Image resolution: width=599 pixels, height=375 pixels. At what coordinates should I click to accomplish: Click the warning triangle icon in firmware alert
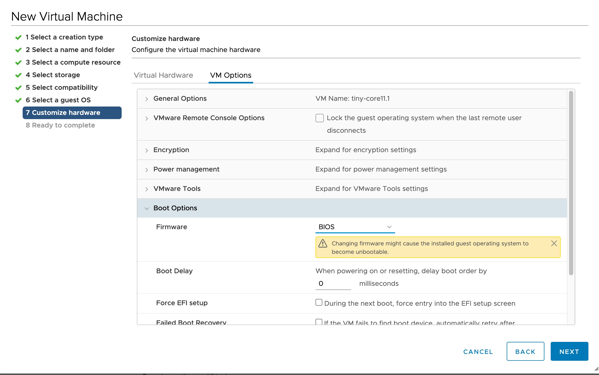click(322, 243)
